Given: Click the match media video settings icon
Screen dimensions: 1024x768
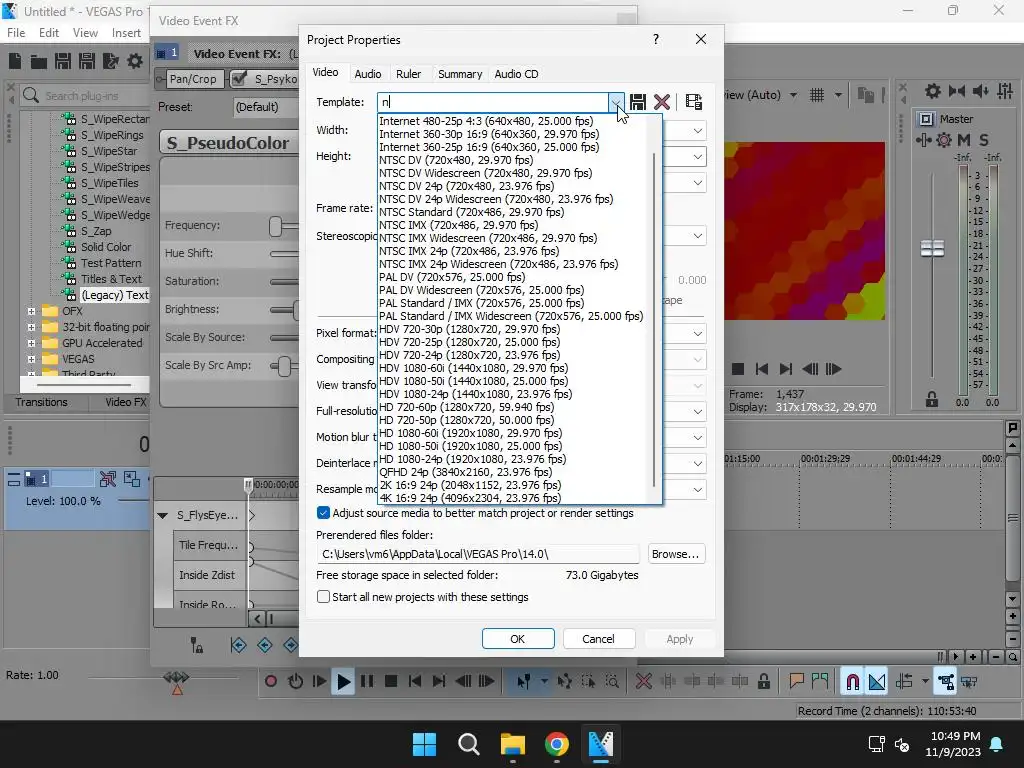Looking at the screenshot, I should 694,102.
